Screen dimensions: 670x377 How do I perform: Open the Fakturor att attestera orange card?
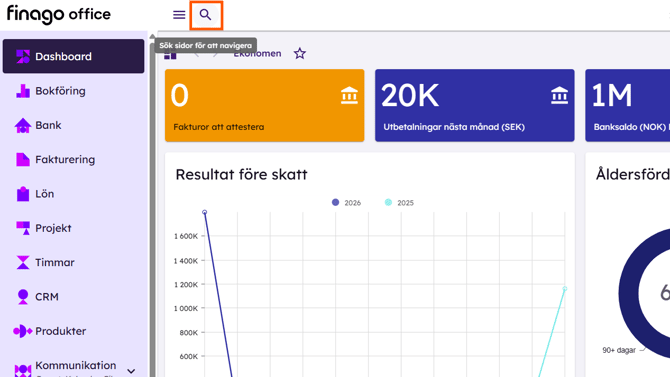(x=264, y=105)
